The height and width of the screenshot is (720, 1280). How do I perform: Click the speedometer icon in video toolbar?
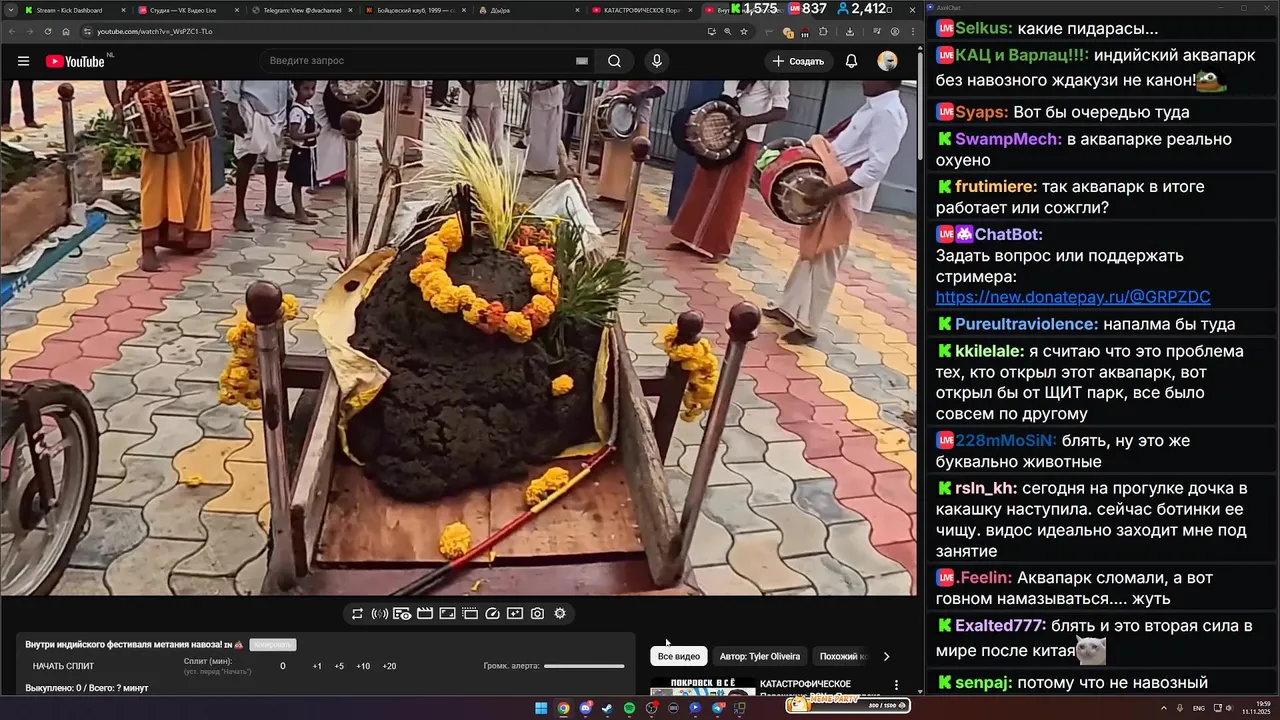[x=492, y=614]
